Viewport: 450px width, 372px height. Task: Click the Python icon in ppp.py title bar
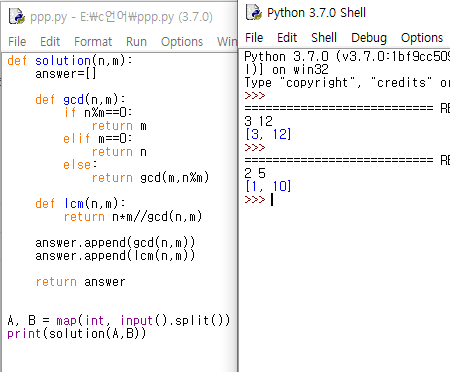(x=17, y=16)
